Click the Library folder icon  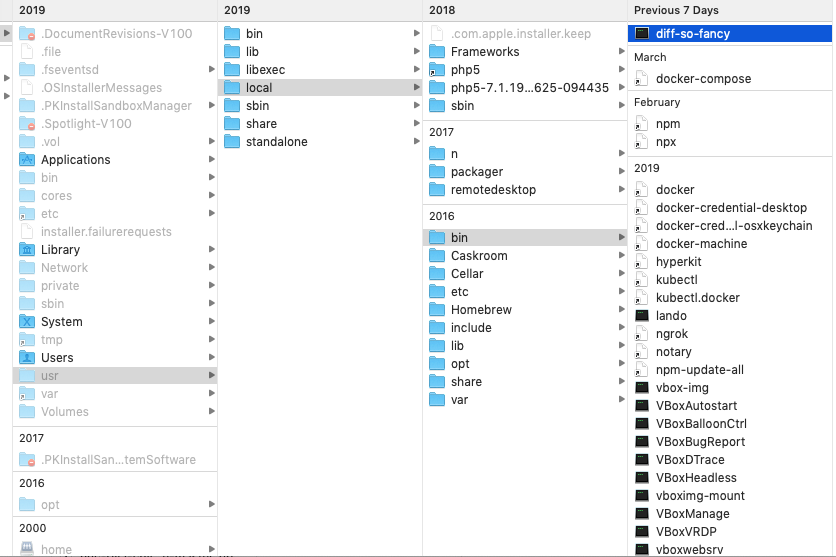pos(27,249)
